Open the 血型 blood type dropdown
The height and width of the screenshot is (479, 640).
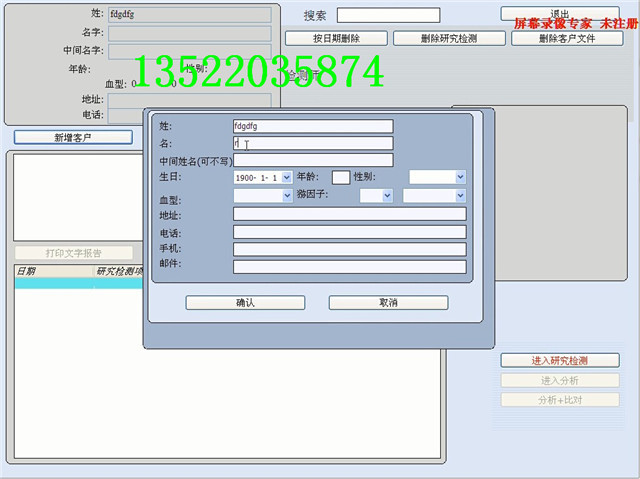point(287,196)
